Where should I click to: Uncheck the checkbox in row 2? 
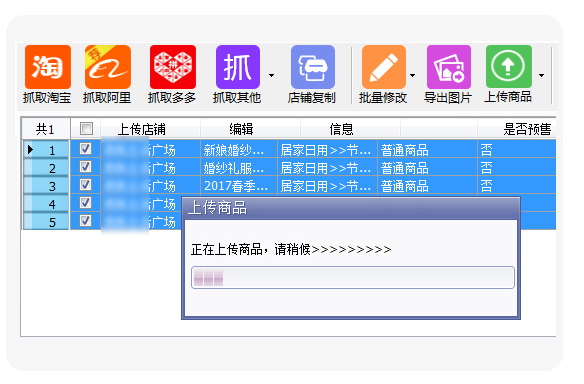[x=85, y=166]
